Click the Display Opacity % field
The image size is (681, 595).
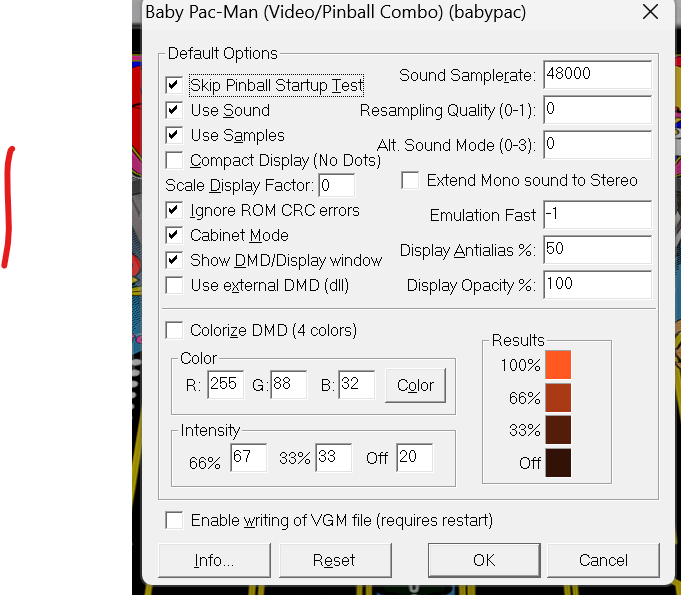click(597, 285)
